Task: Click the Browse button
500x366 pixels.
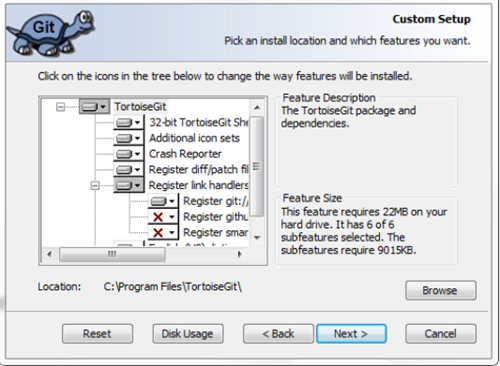Action: [x=441, y=290]
